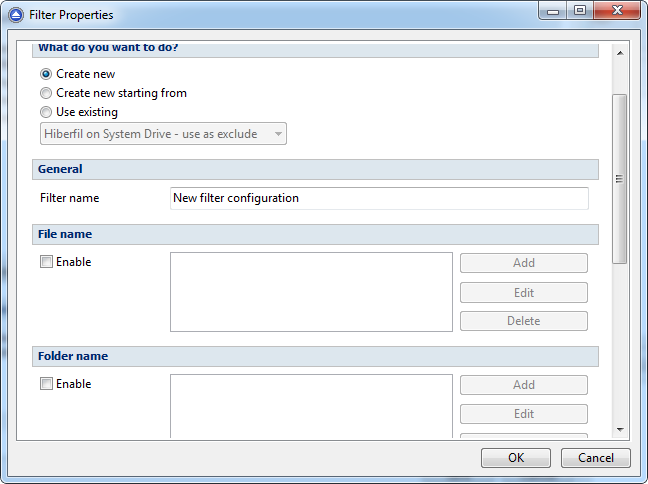Enable the Folder name filter checkbox
Image resolution: width=648 pixels, height=484 pixels.
tap(46, 384)
